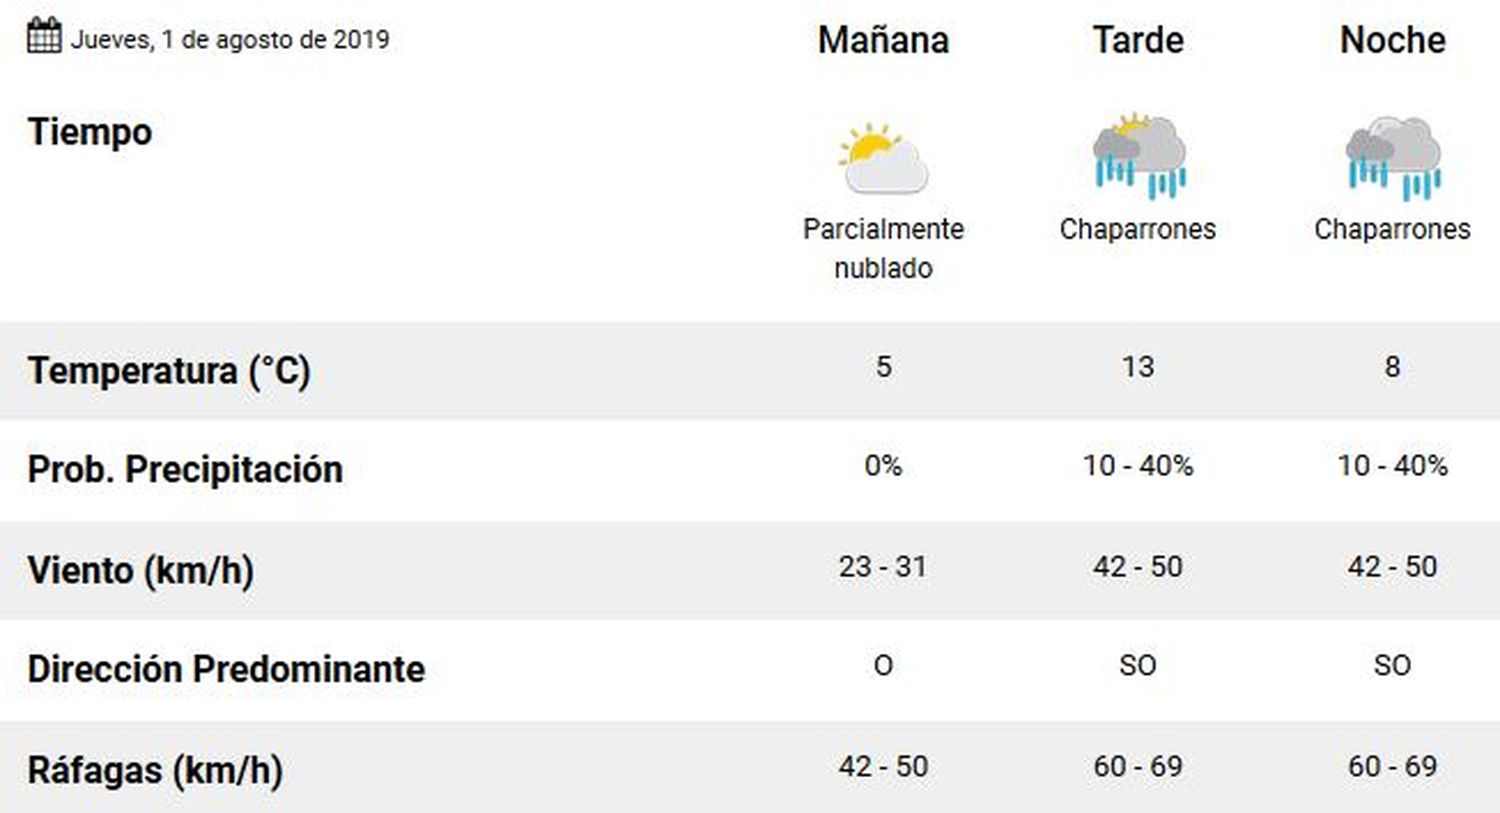1500x813 pixels.
Task: Click the Chaparrones label under Noche
Action: [x=1393, y=230]
